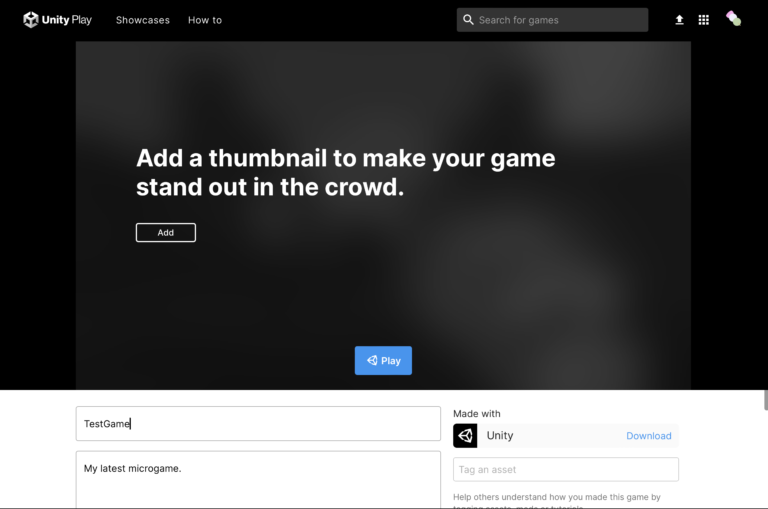Click the Unity logo under Made with

click(x=465, y=436)
